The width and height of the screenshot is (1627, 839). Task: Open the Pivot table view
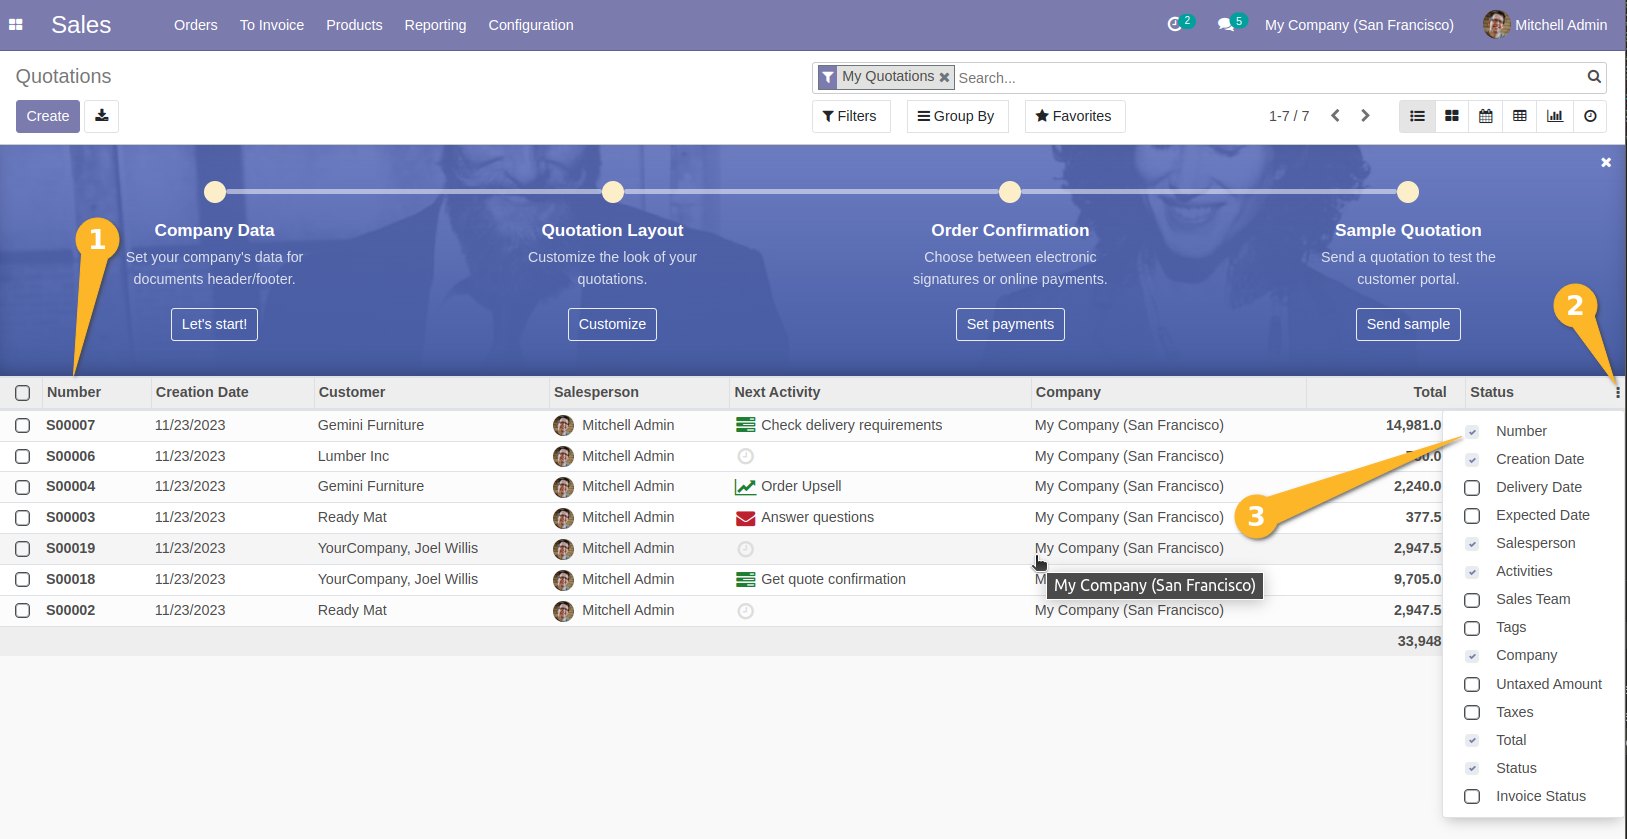[x=1520, y=116]
